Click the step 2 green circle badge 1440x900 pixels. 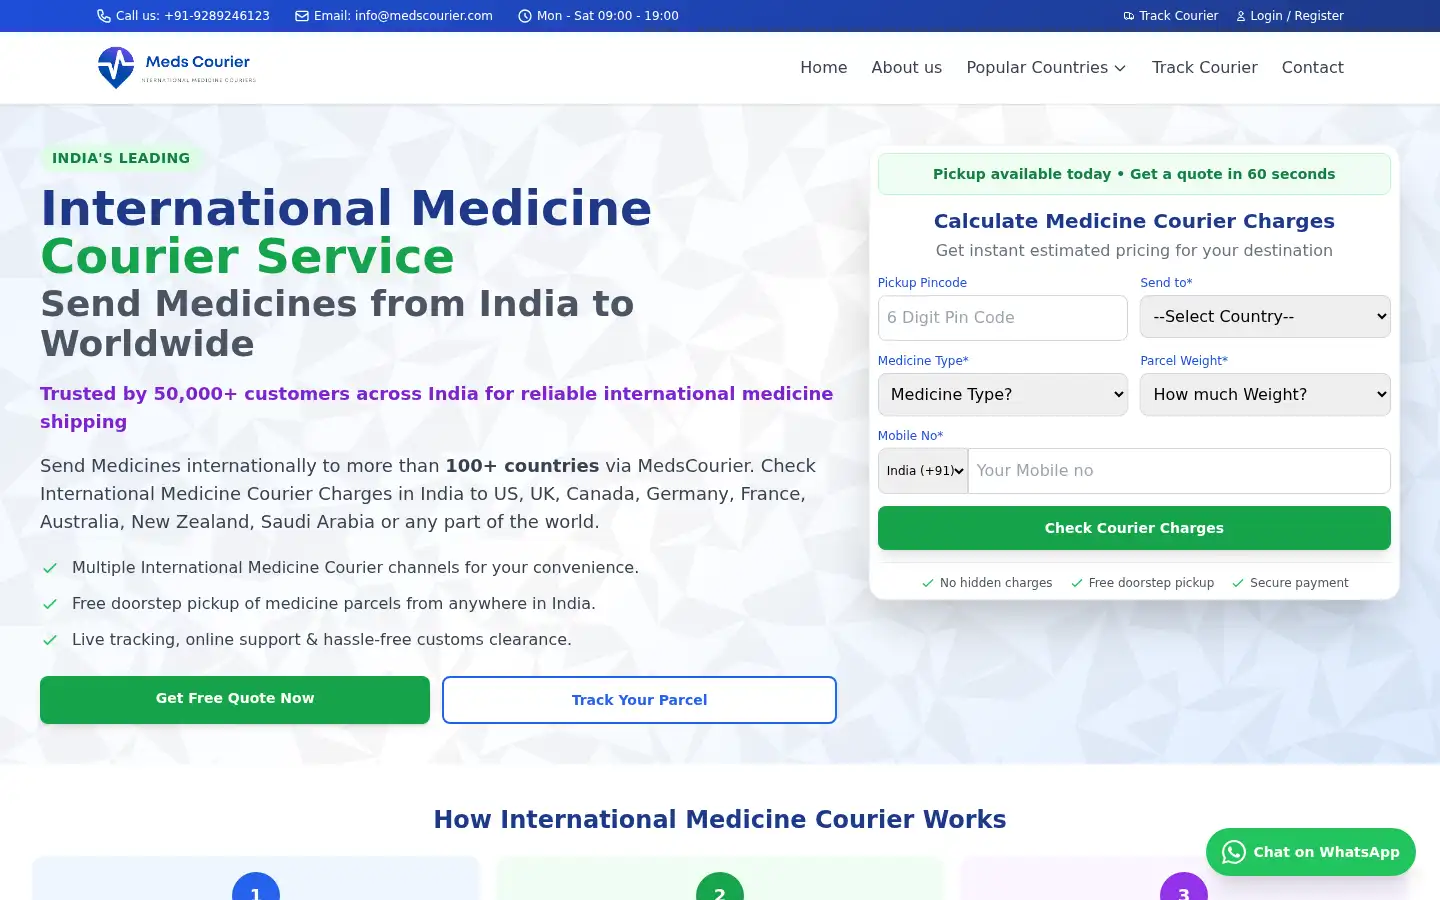click(x=720, y=887)
